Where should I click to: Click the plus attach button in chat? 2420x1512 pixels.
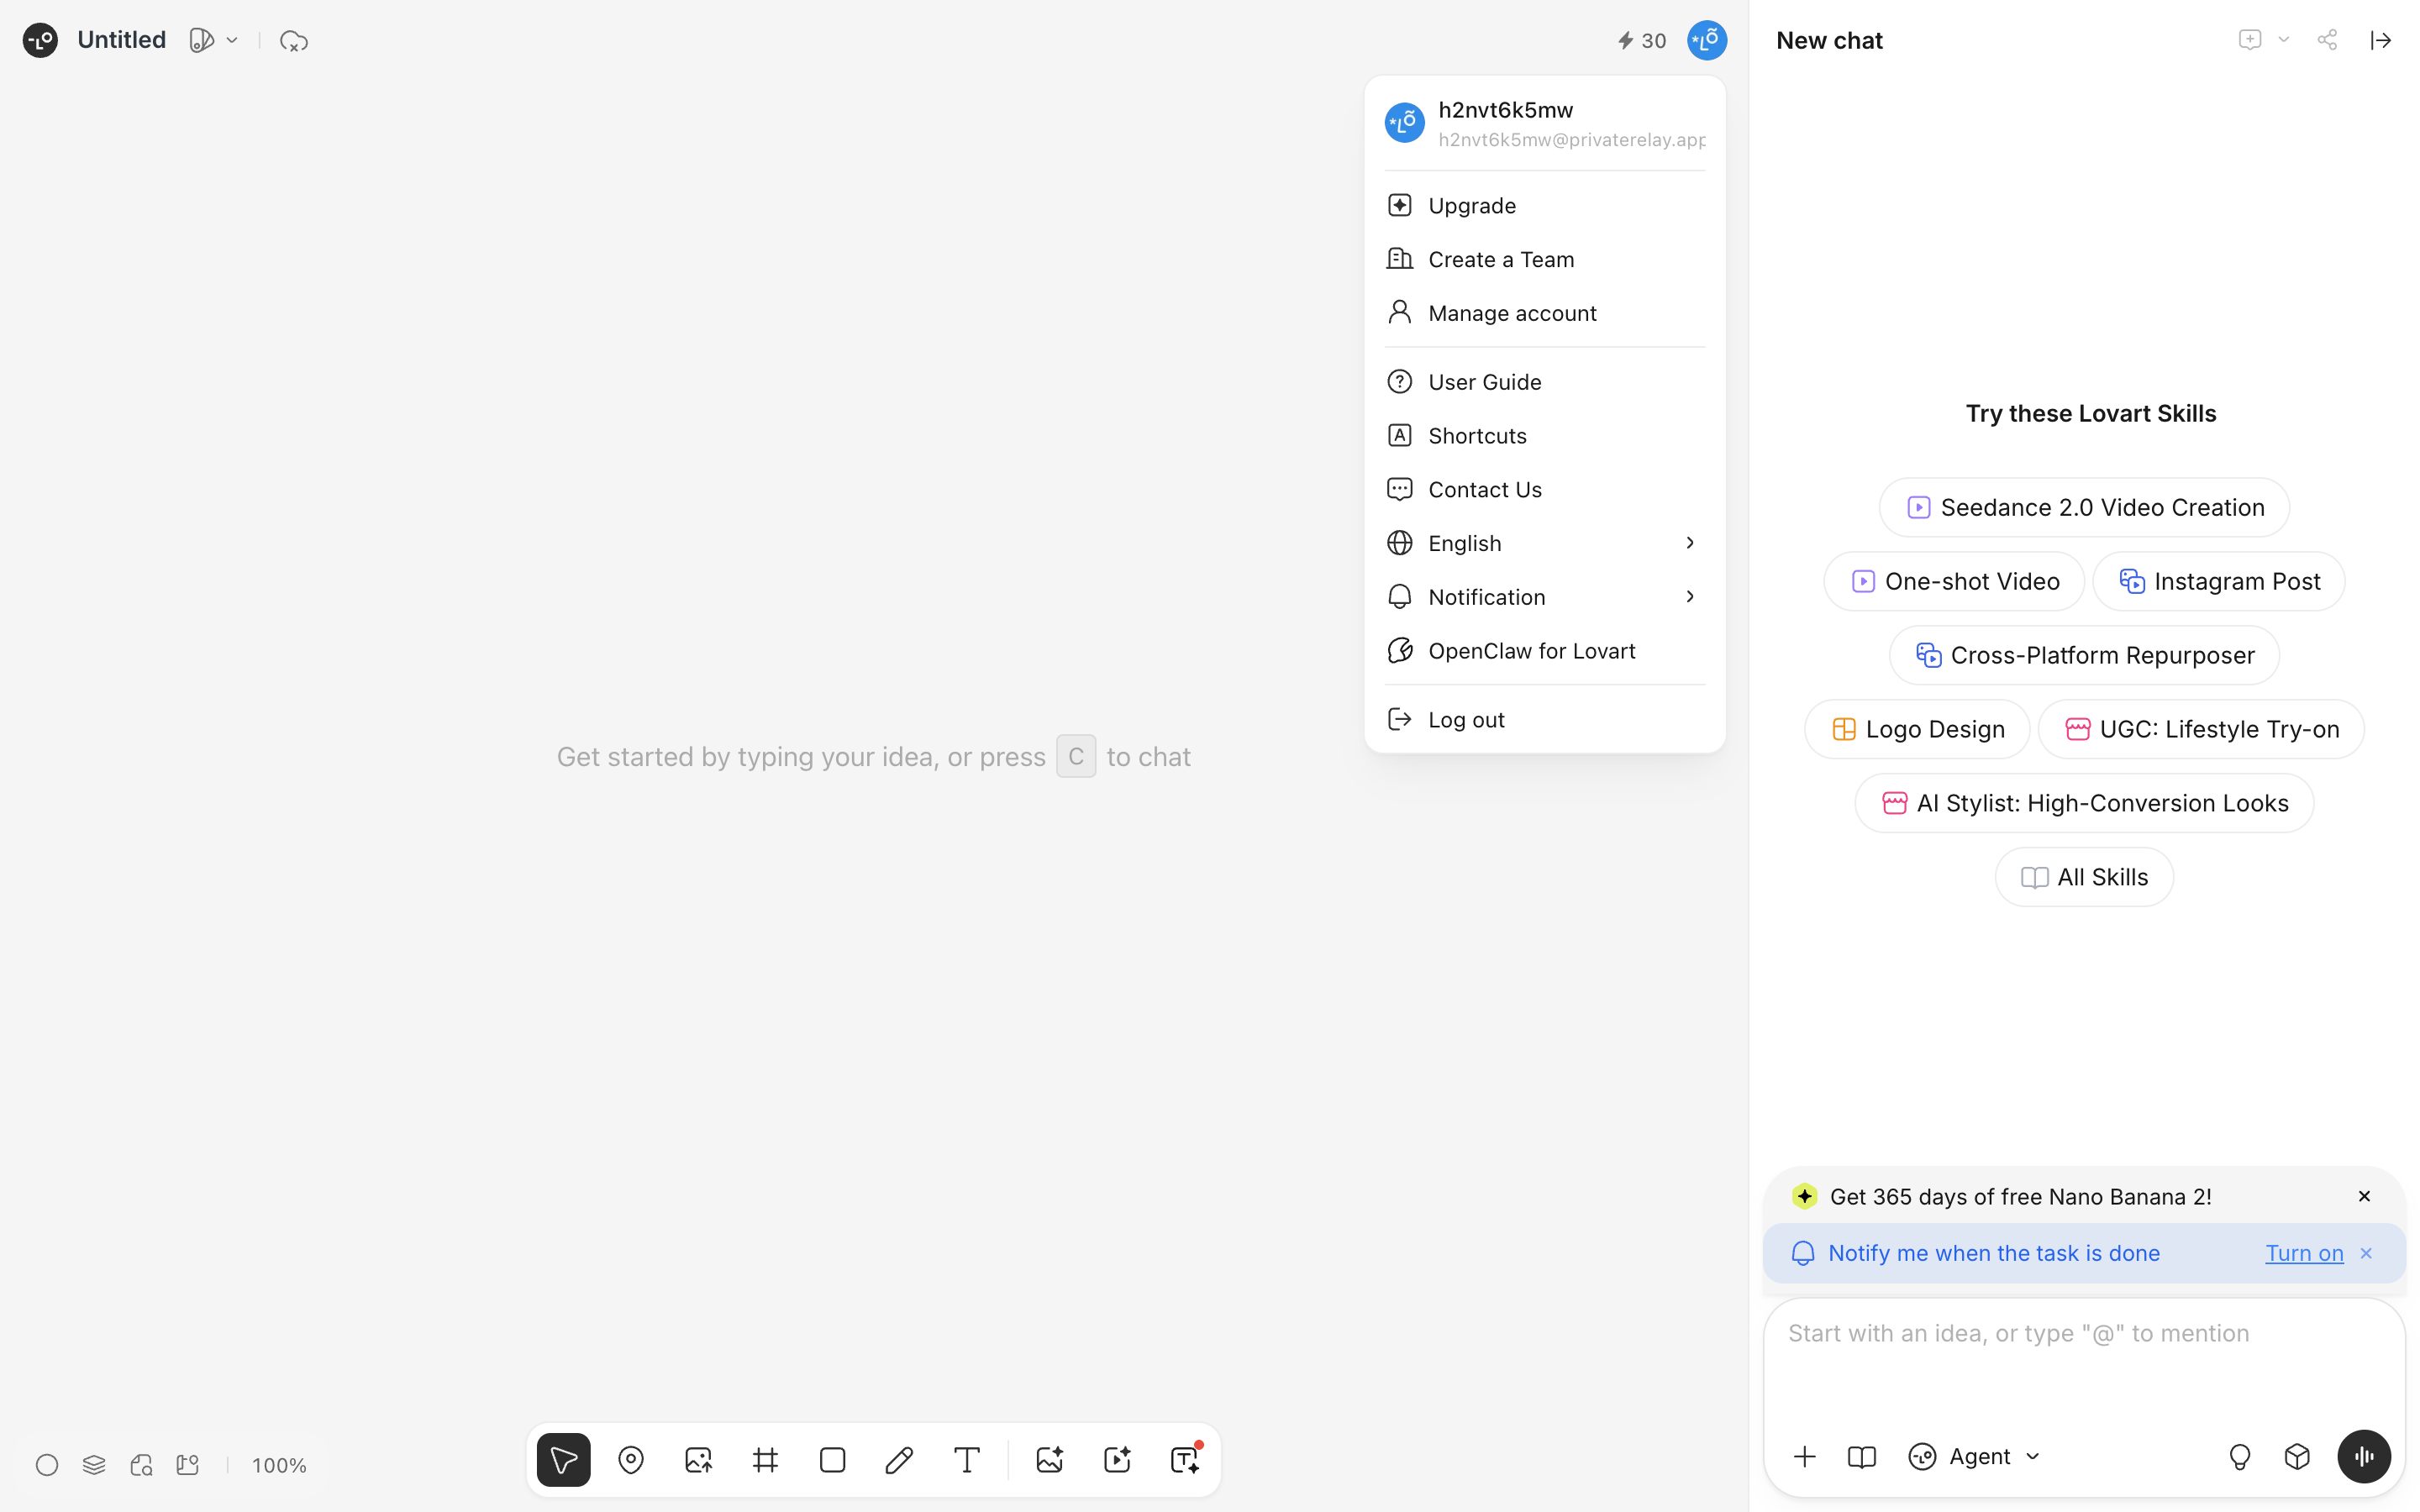click(1804, 1456)
